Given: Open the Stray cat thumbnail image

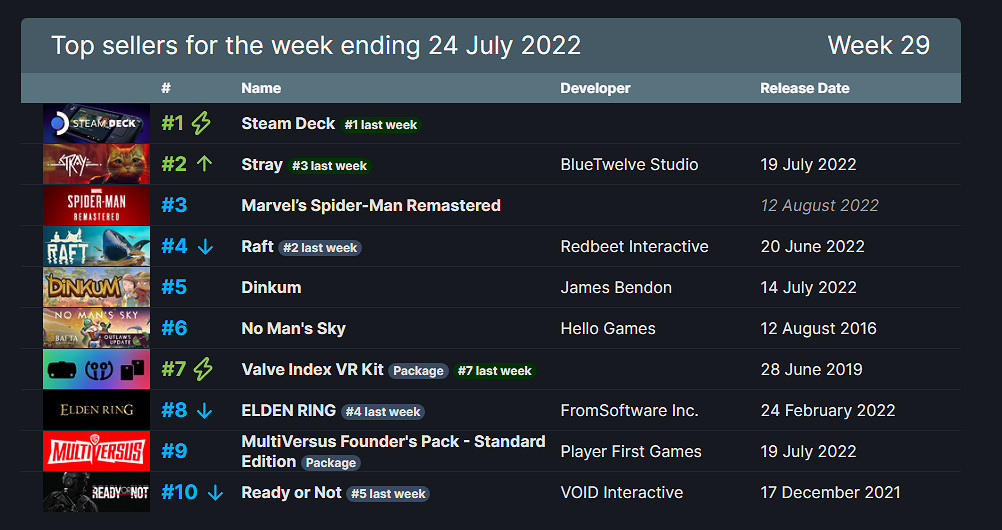Looking at the screenshot, I should tap(96, 164).
